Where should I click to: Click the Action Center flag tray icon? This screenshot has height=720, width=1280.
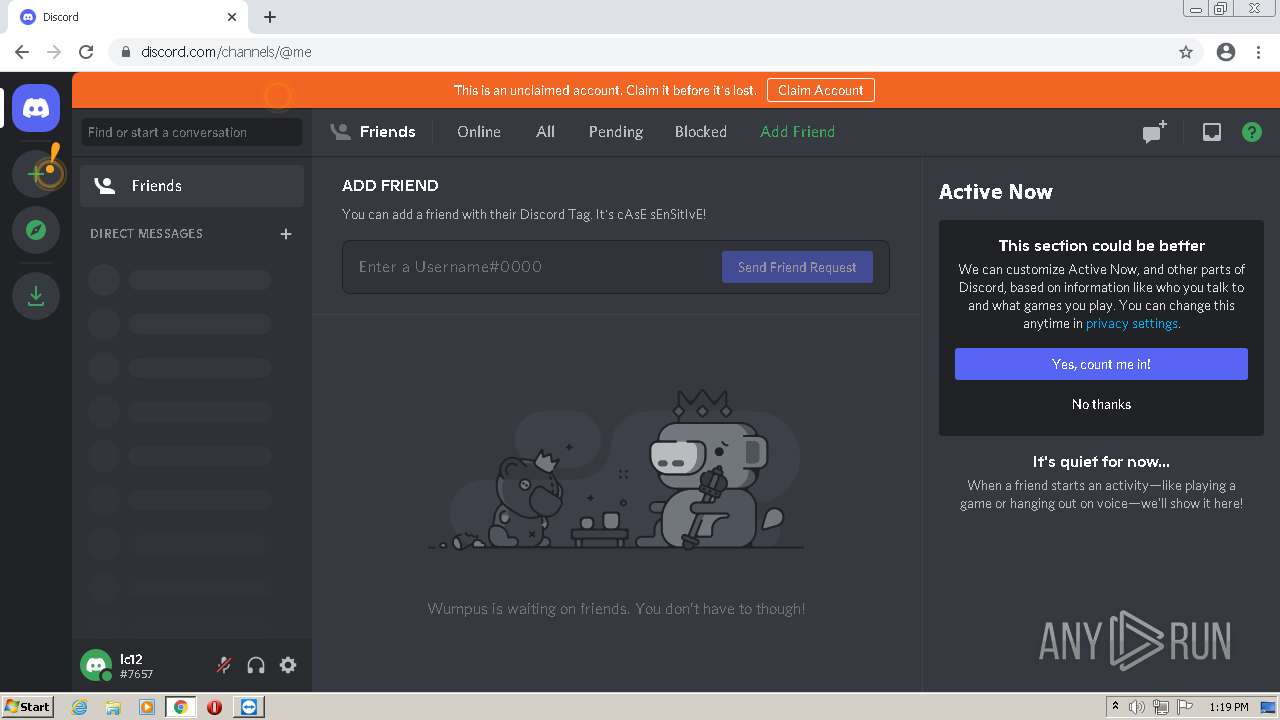tap(1184, 707)
